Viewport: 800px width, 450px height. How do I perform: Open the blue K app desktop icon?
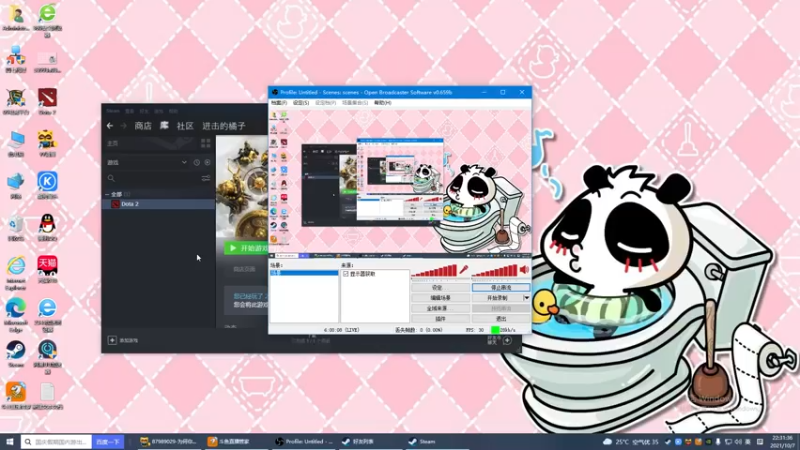[47, 185]
